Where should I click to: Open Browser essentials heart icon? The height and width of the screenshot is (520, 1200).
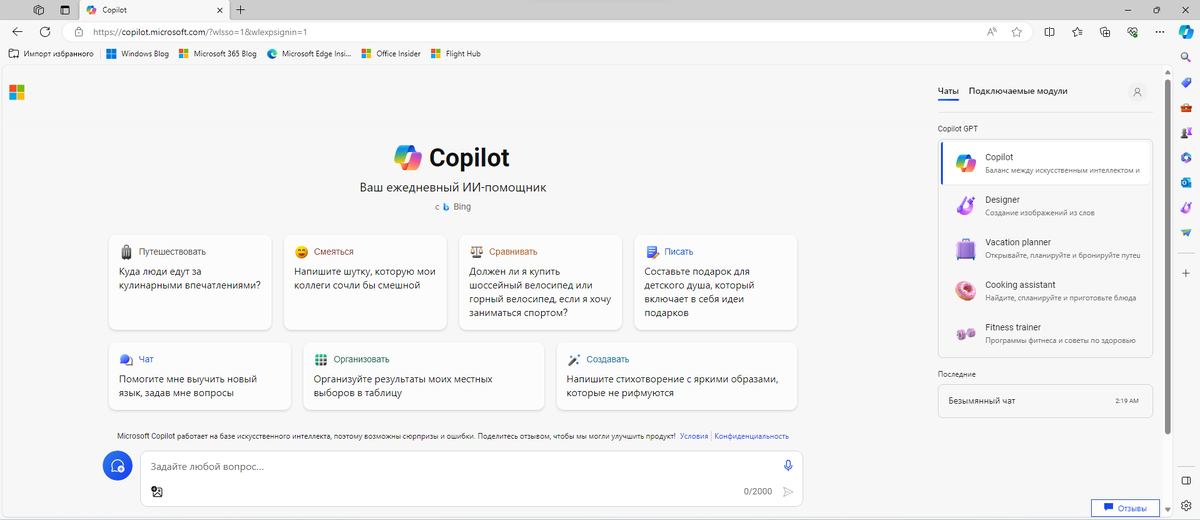(x=1132, y=32)
